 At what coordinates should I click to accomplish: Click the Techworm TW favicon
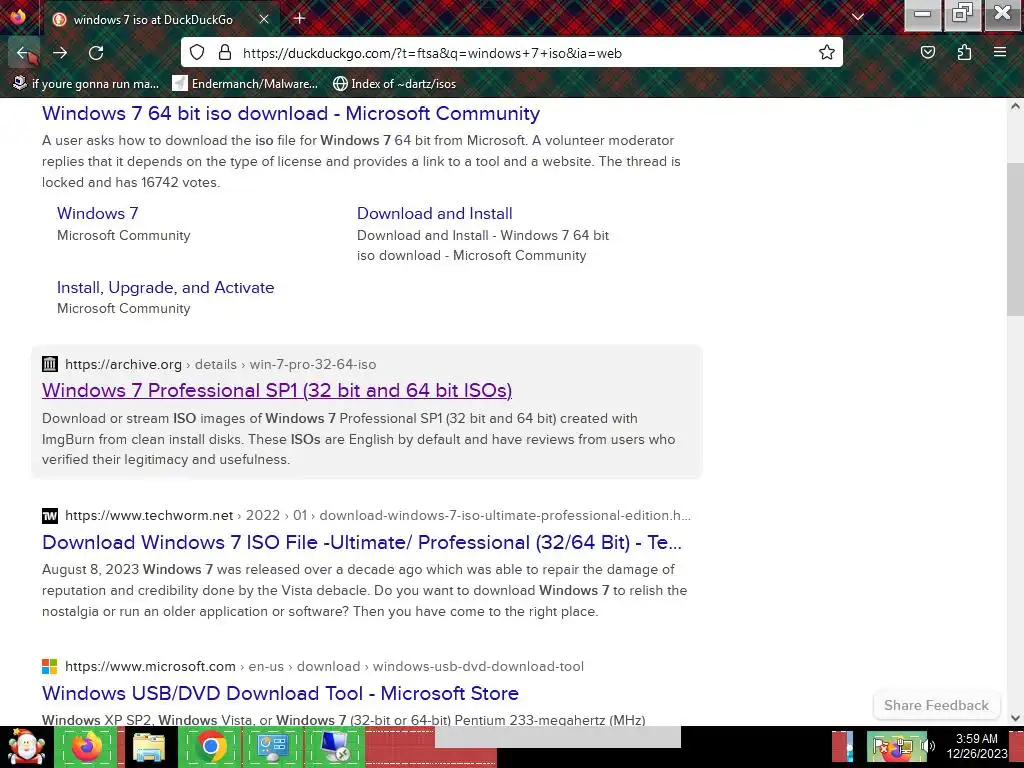(50, 515)
